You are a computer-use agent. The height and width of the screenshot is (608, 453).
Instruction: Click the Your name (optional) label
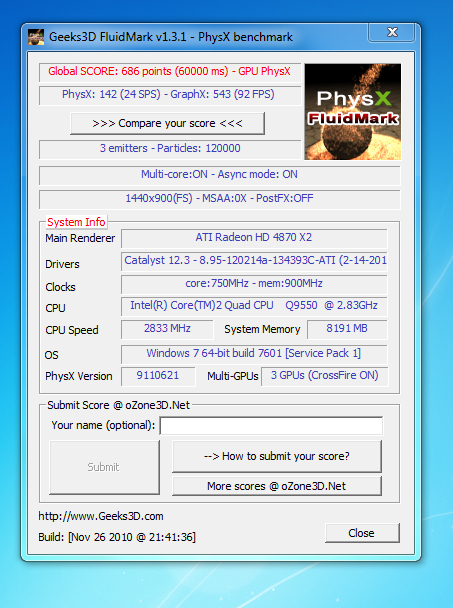tap(103, 425)
